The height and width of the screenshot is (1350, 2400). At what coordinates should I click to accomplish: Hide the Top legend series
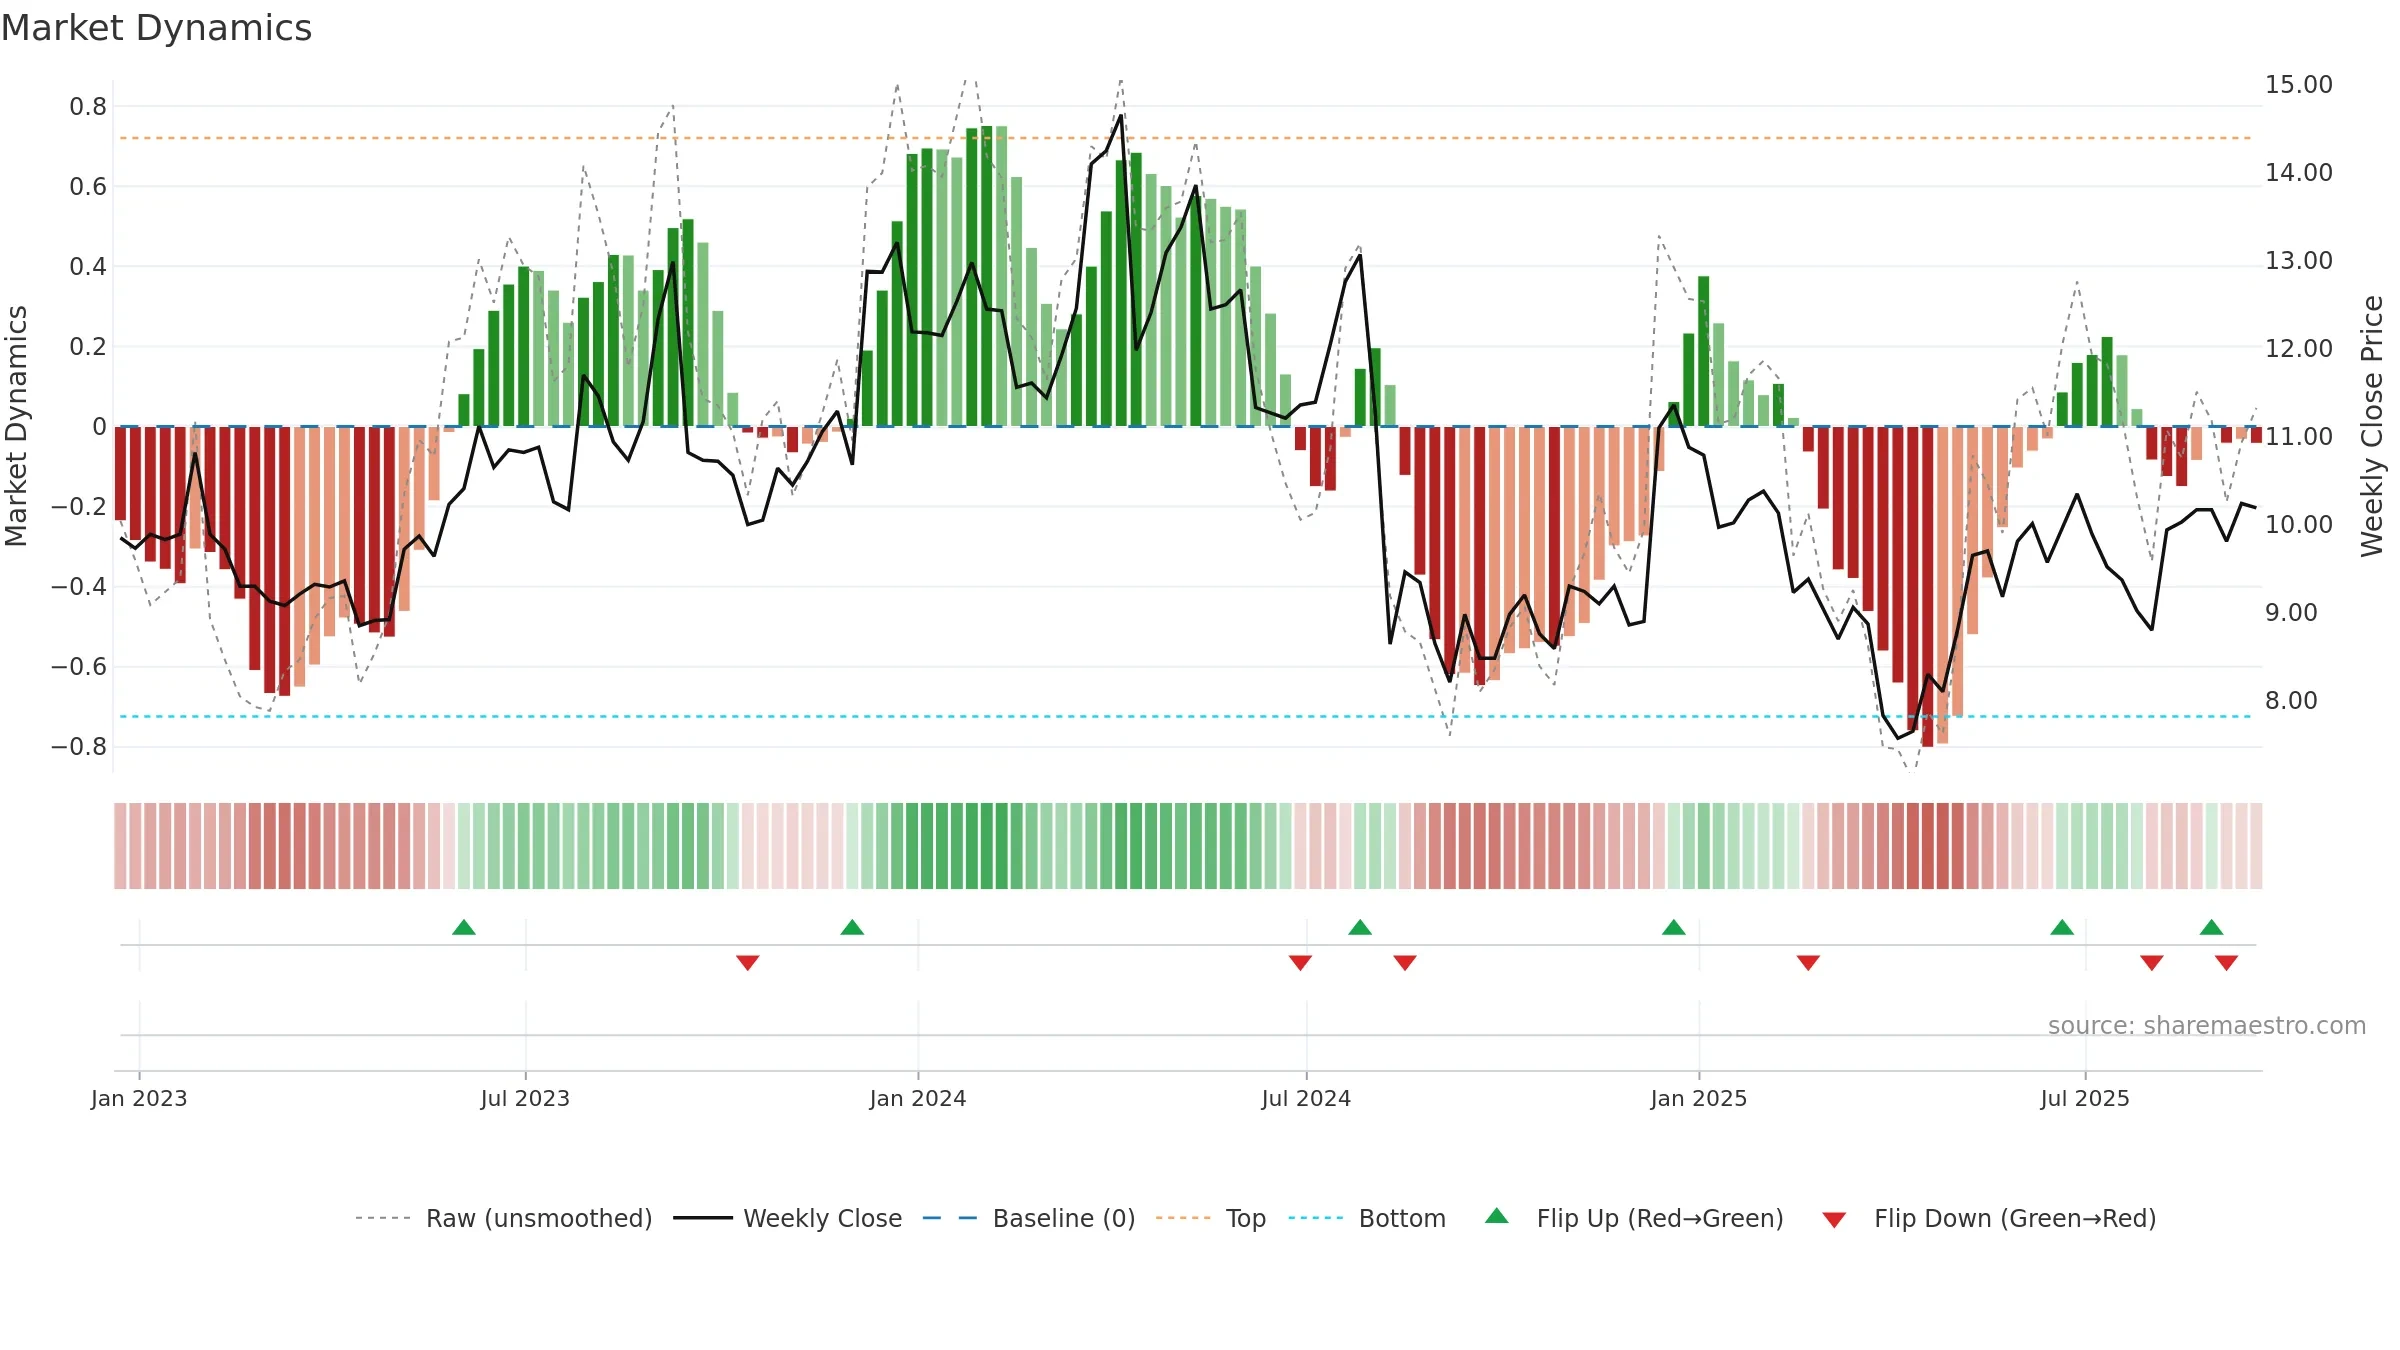coord(1211,1218)
